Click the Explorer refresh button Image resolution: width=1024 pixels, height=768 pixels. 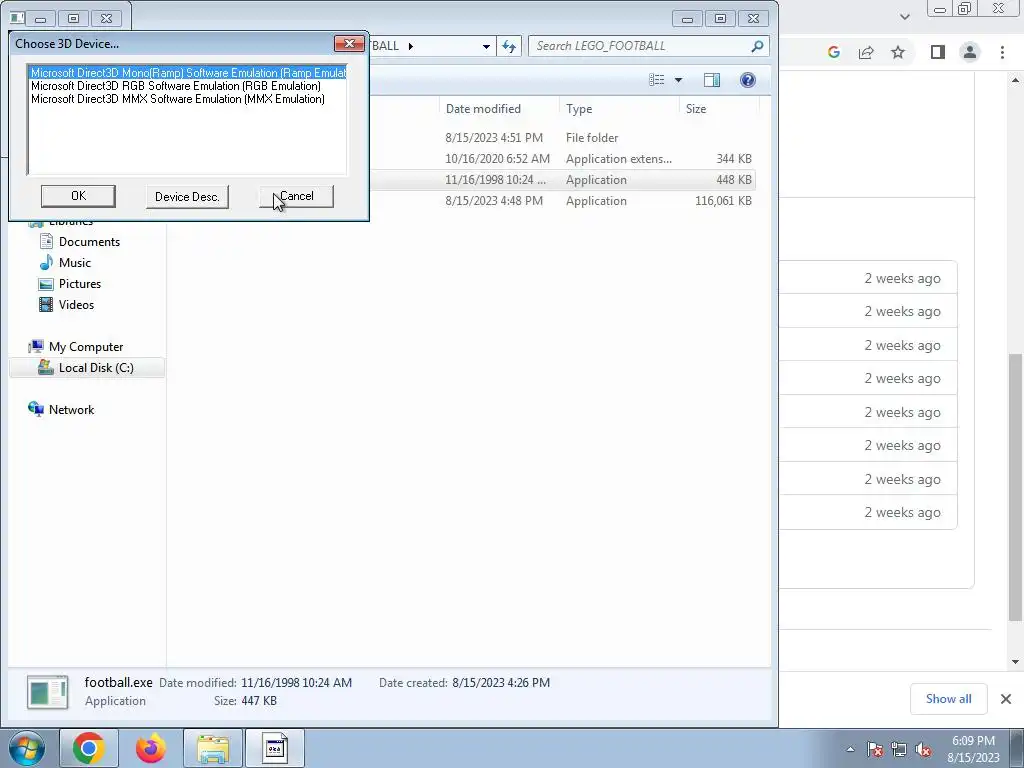tap(509, 46)
